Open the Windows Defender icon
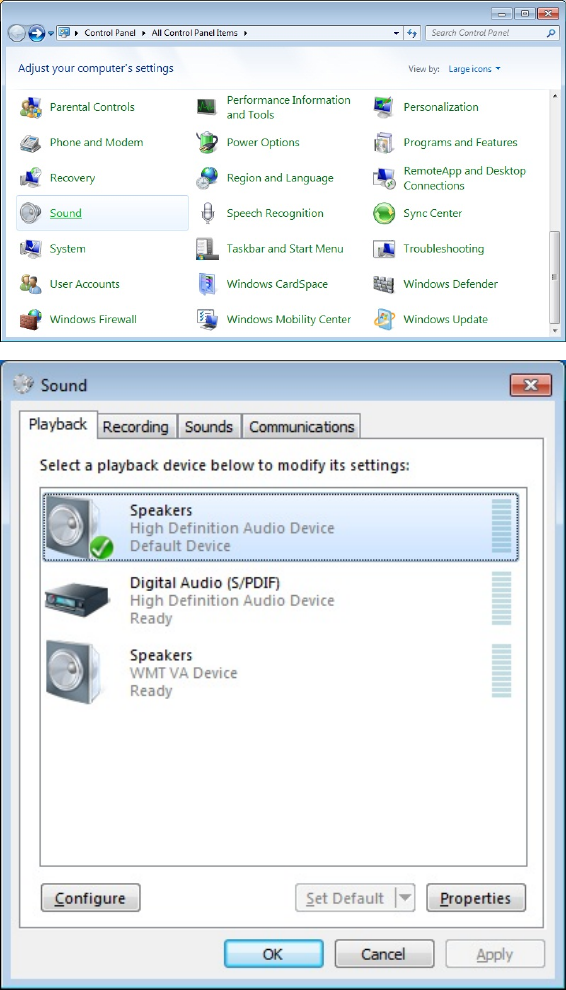Viewport: 566px width, 990px height. pyautogui.click(x=384, y=284)
